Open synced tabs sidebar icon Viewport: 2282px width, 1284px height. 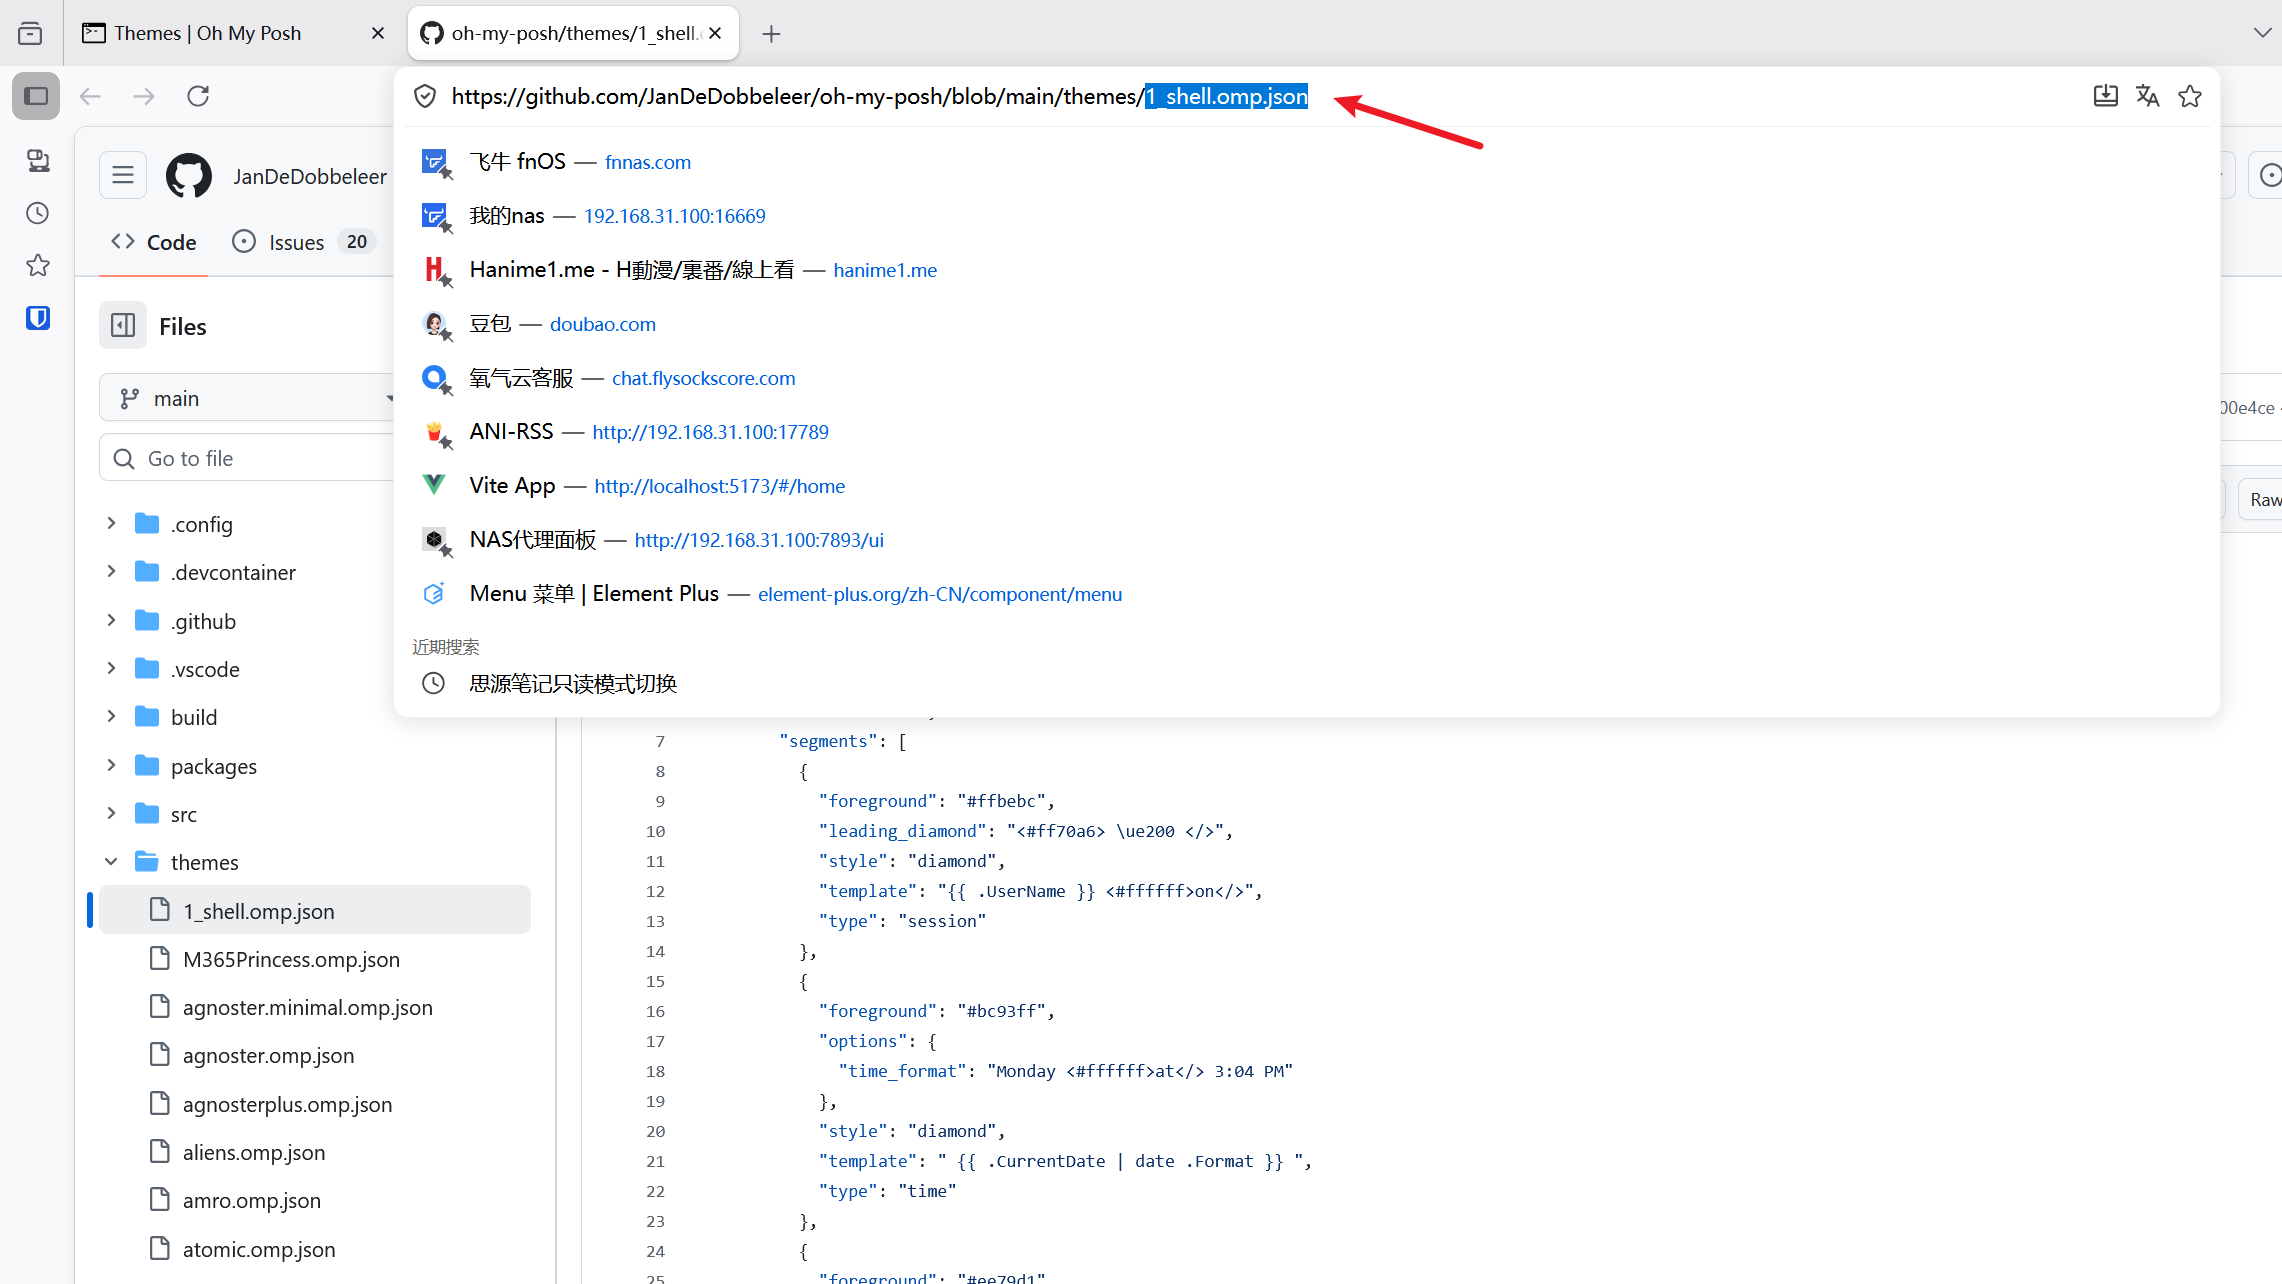pyautogui.click(x=38, y=160)
